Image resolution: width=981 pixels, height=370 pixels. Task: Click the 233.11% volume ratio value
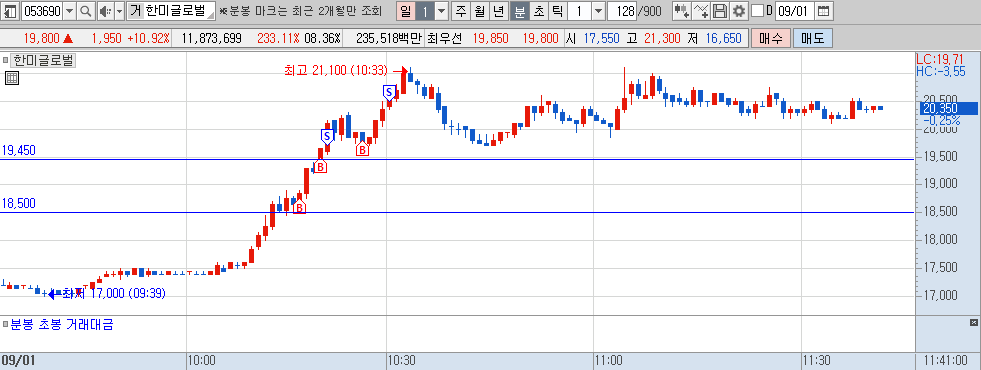pos(278,38)
